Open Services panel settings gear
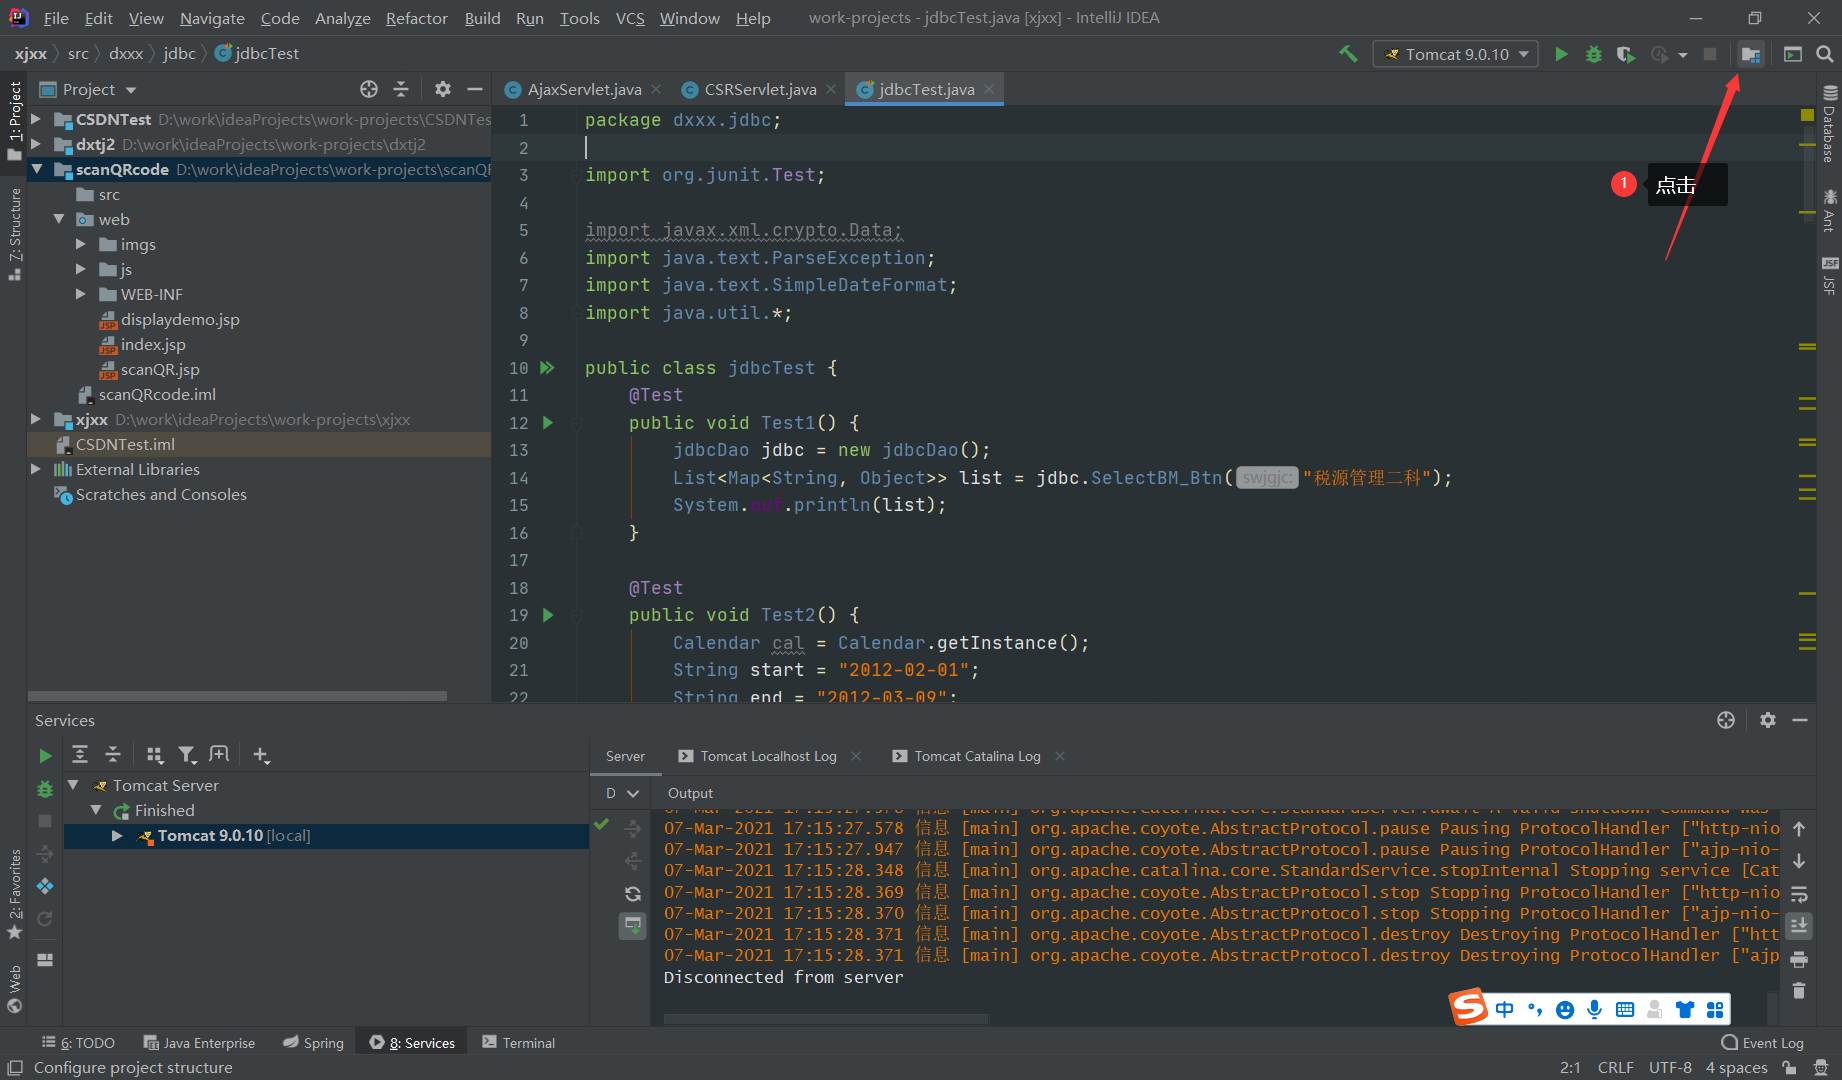1842x1080 pixels. coord(1768,720)
